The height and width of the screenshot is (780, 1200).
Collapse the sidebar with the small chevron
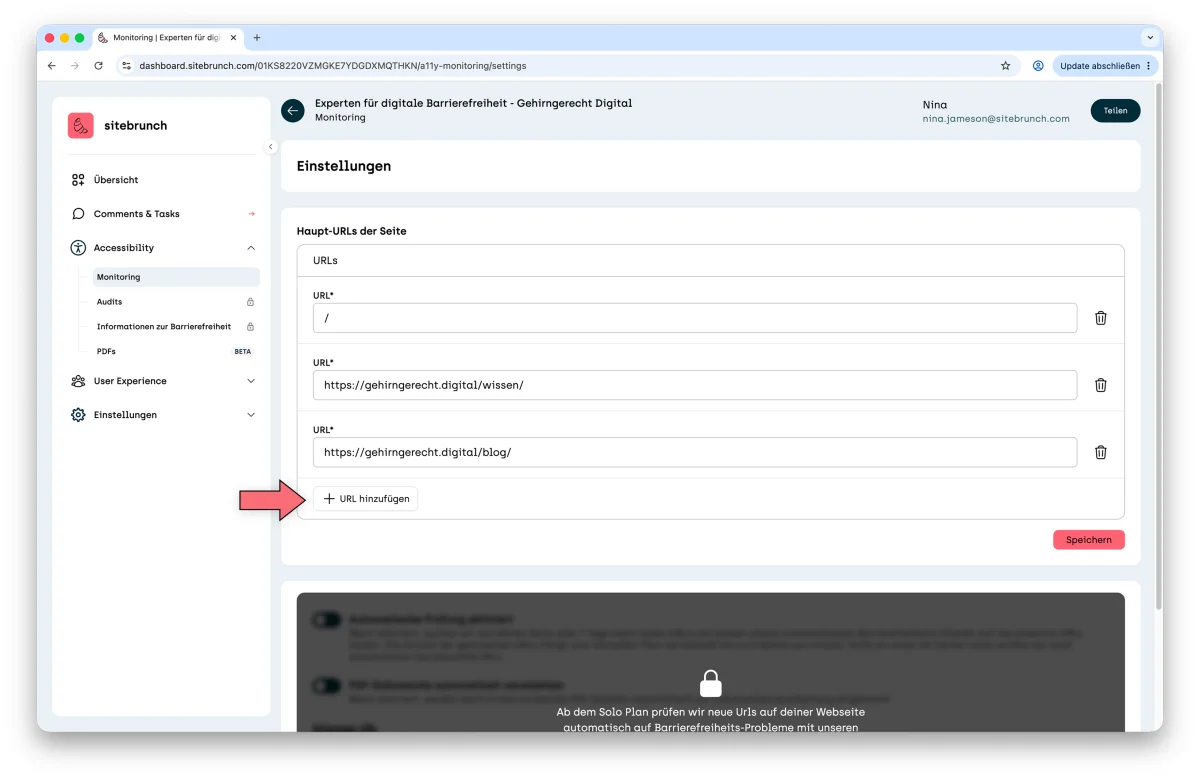270,147
